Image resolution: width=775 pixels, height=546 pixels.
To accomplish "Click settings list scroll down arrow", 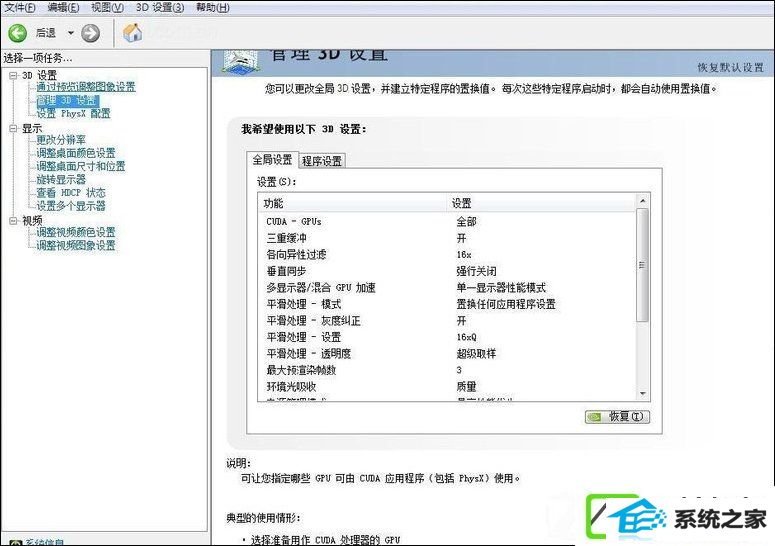I will 643,394.
